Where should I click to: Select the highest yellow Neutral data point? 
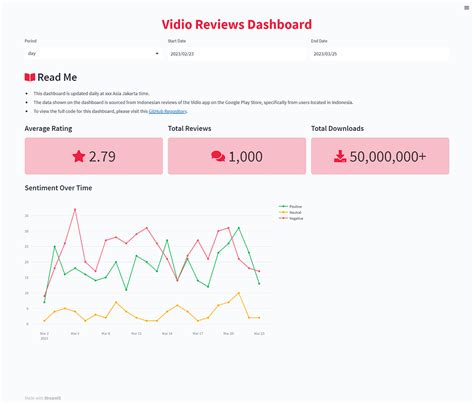click(x=239, y=293)
